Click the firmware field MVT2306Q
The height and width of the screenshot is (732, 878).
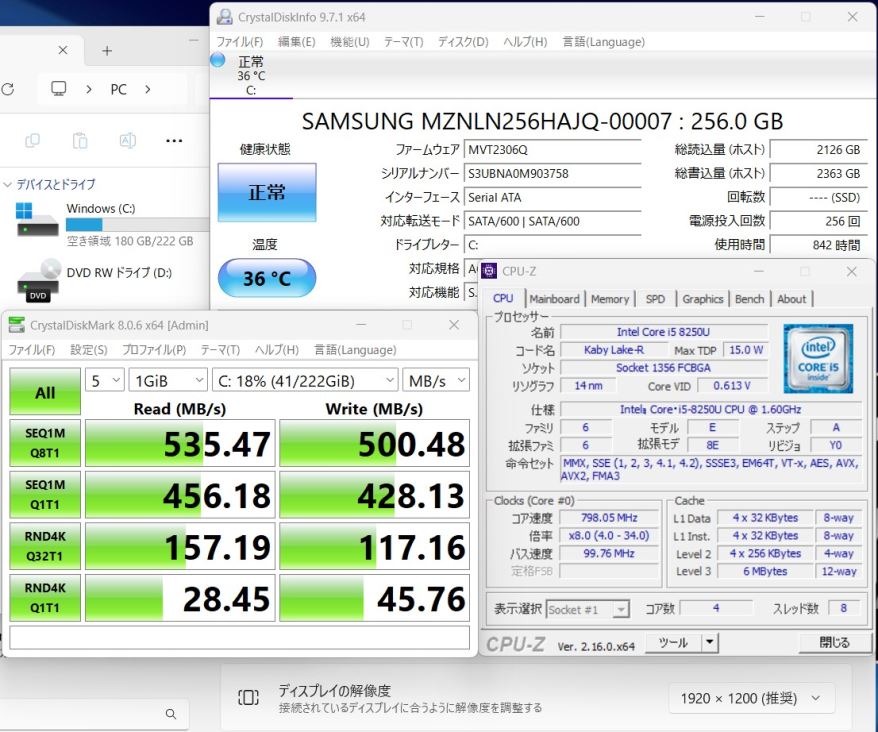point(553,150)
